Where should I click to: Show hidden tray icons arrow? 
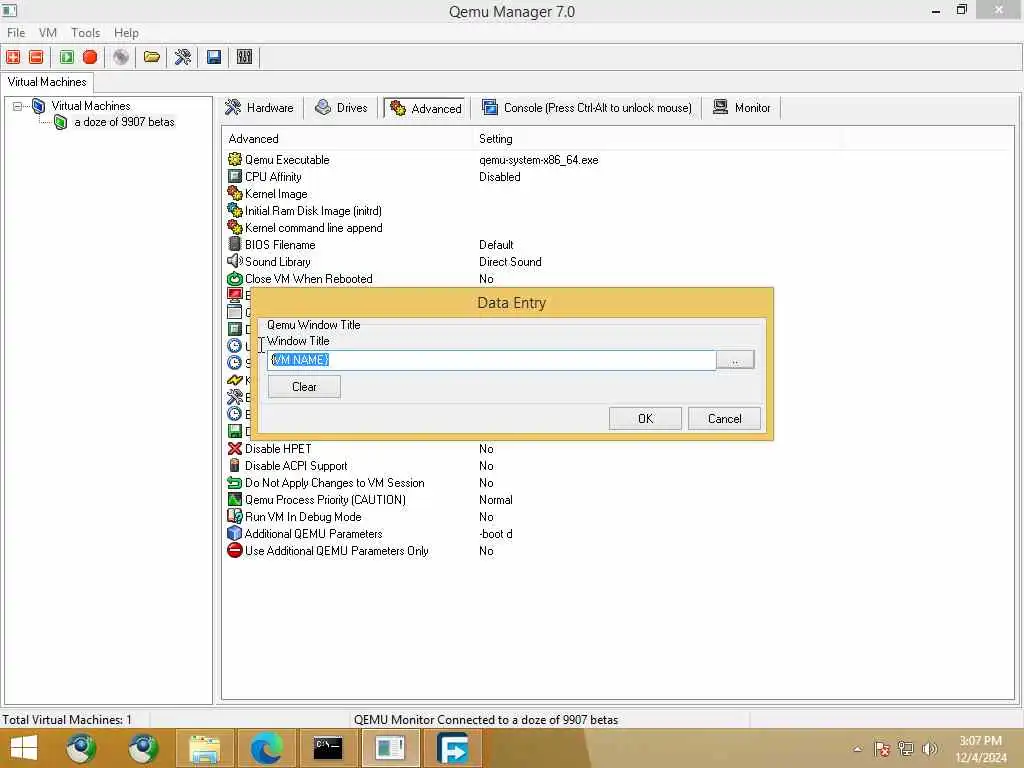click(857, 749)
